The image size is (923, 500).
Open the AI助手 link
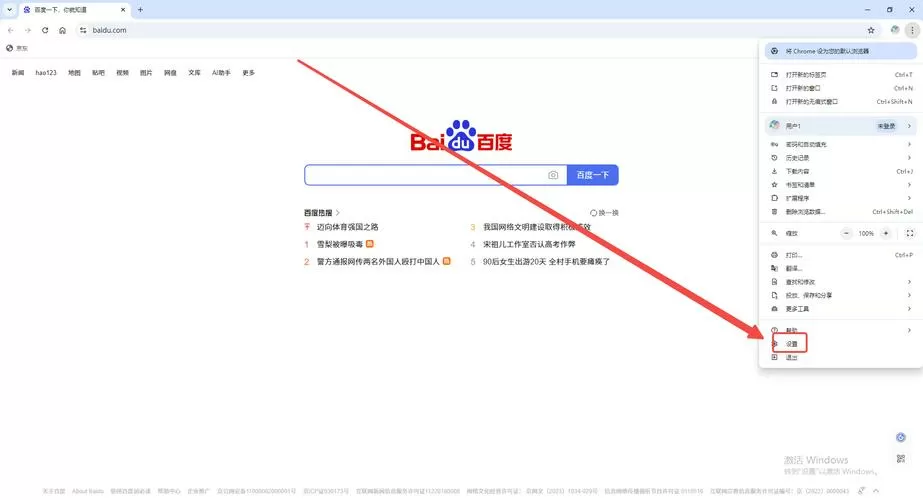221,72
